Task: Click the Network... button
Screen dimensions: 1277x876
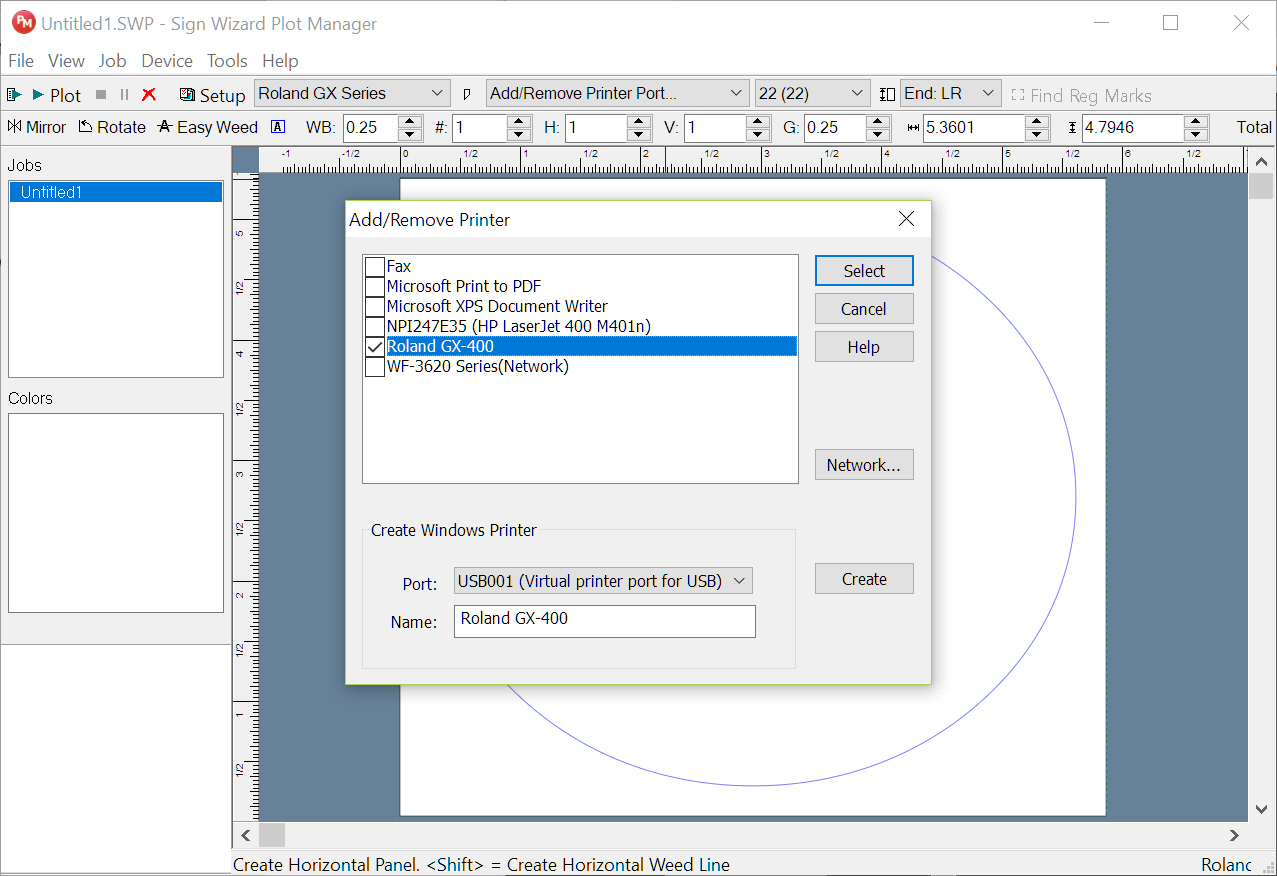Action: (864, 465)
